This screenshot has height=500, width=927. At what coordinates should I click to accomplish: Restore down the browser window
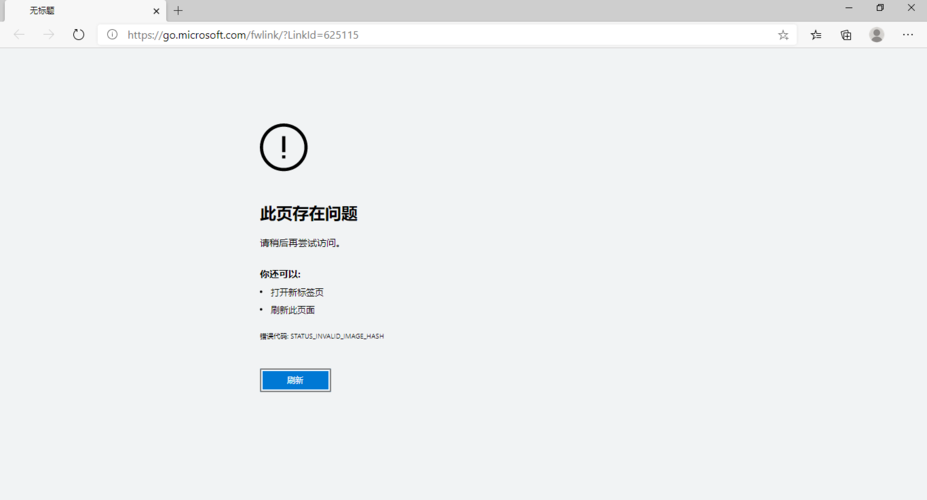point(880,8)
